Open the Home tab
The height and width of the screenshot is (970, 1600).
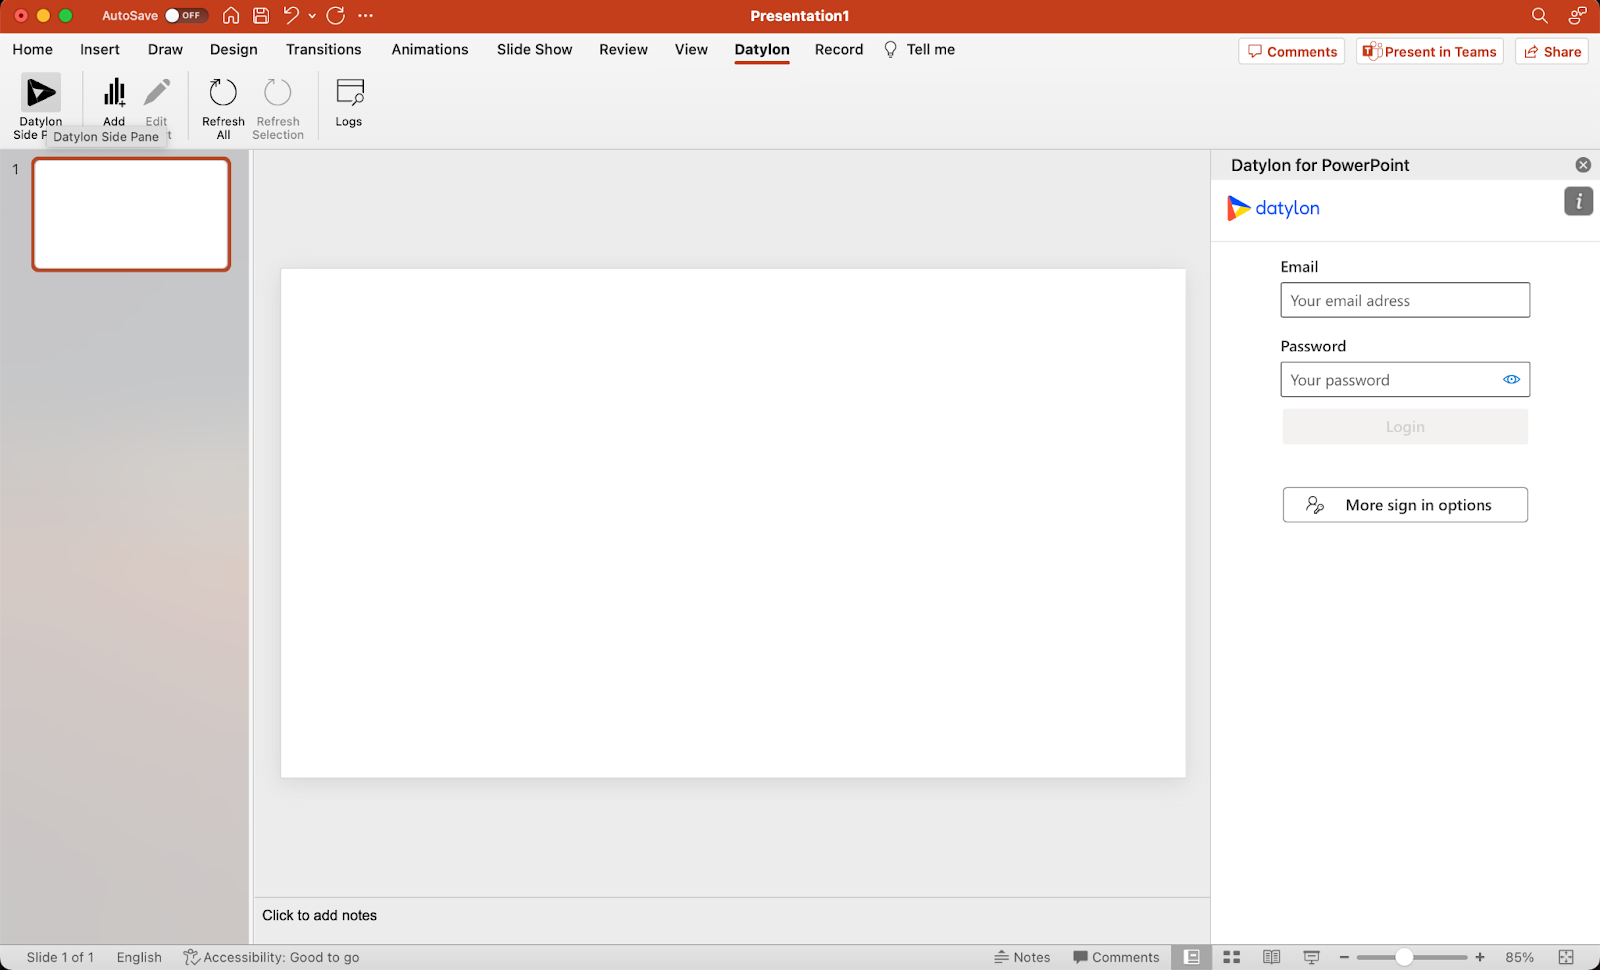[x=33, y=49]
